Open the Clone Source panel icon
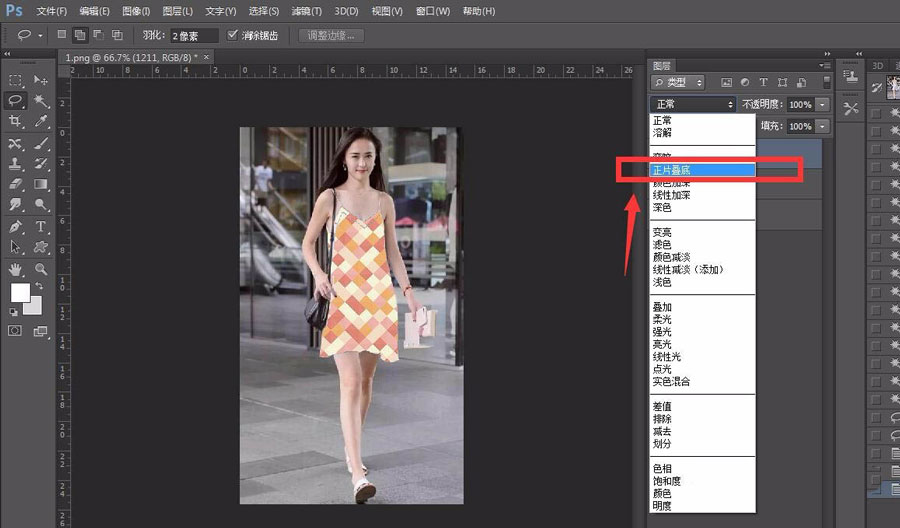Screen dimensions: 900x528 click(x=851, y=75)
